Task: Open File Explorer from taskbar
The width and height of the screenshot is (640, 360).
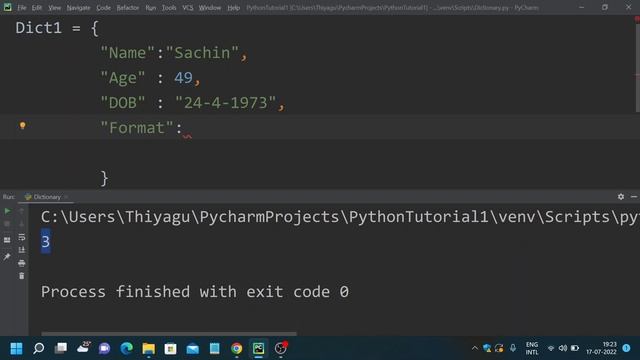Action: pos(149,348)
